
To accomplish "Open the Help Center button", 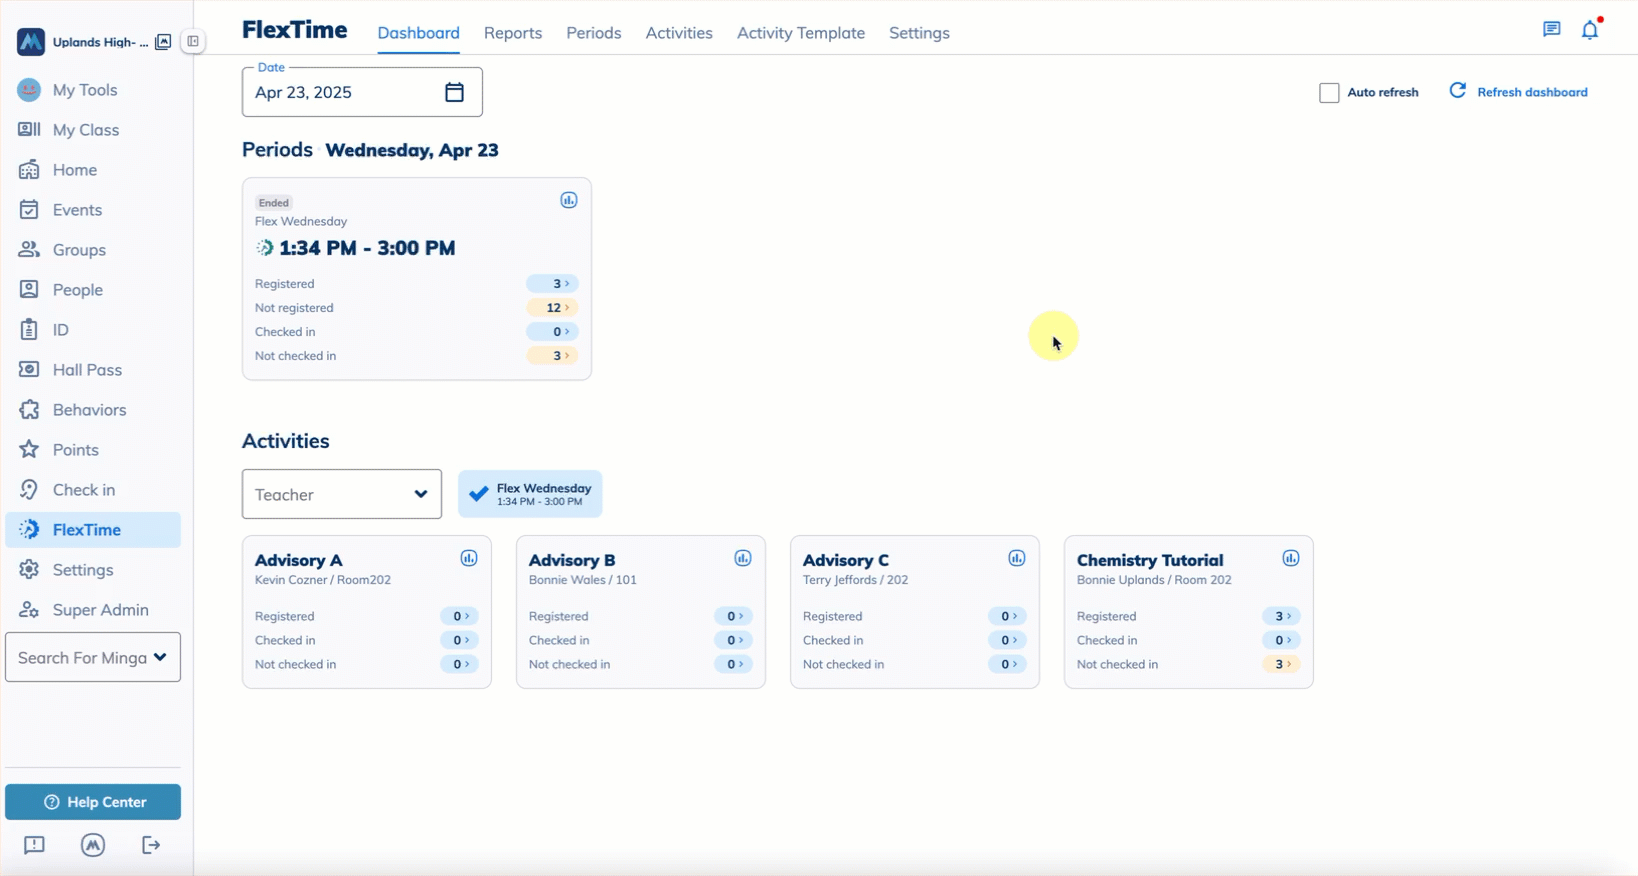I will pyautogui.click(x=93, y=802).
